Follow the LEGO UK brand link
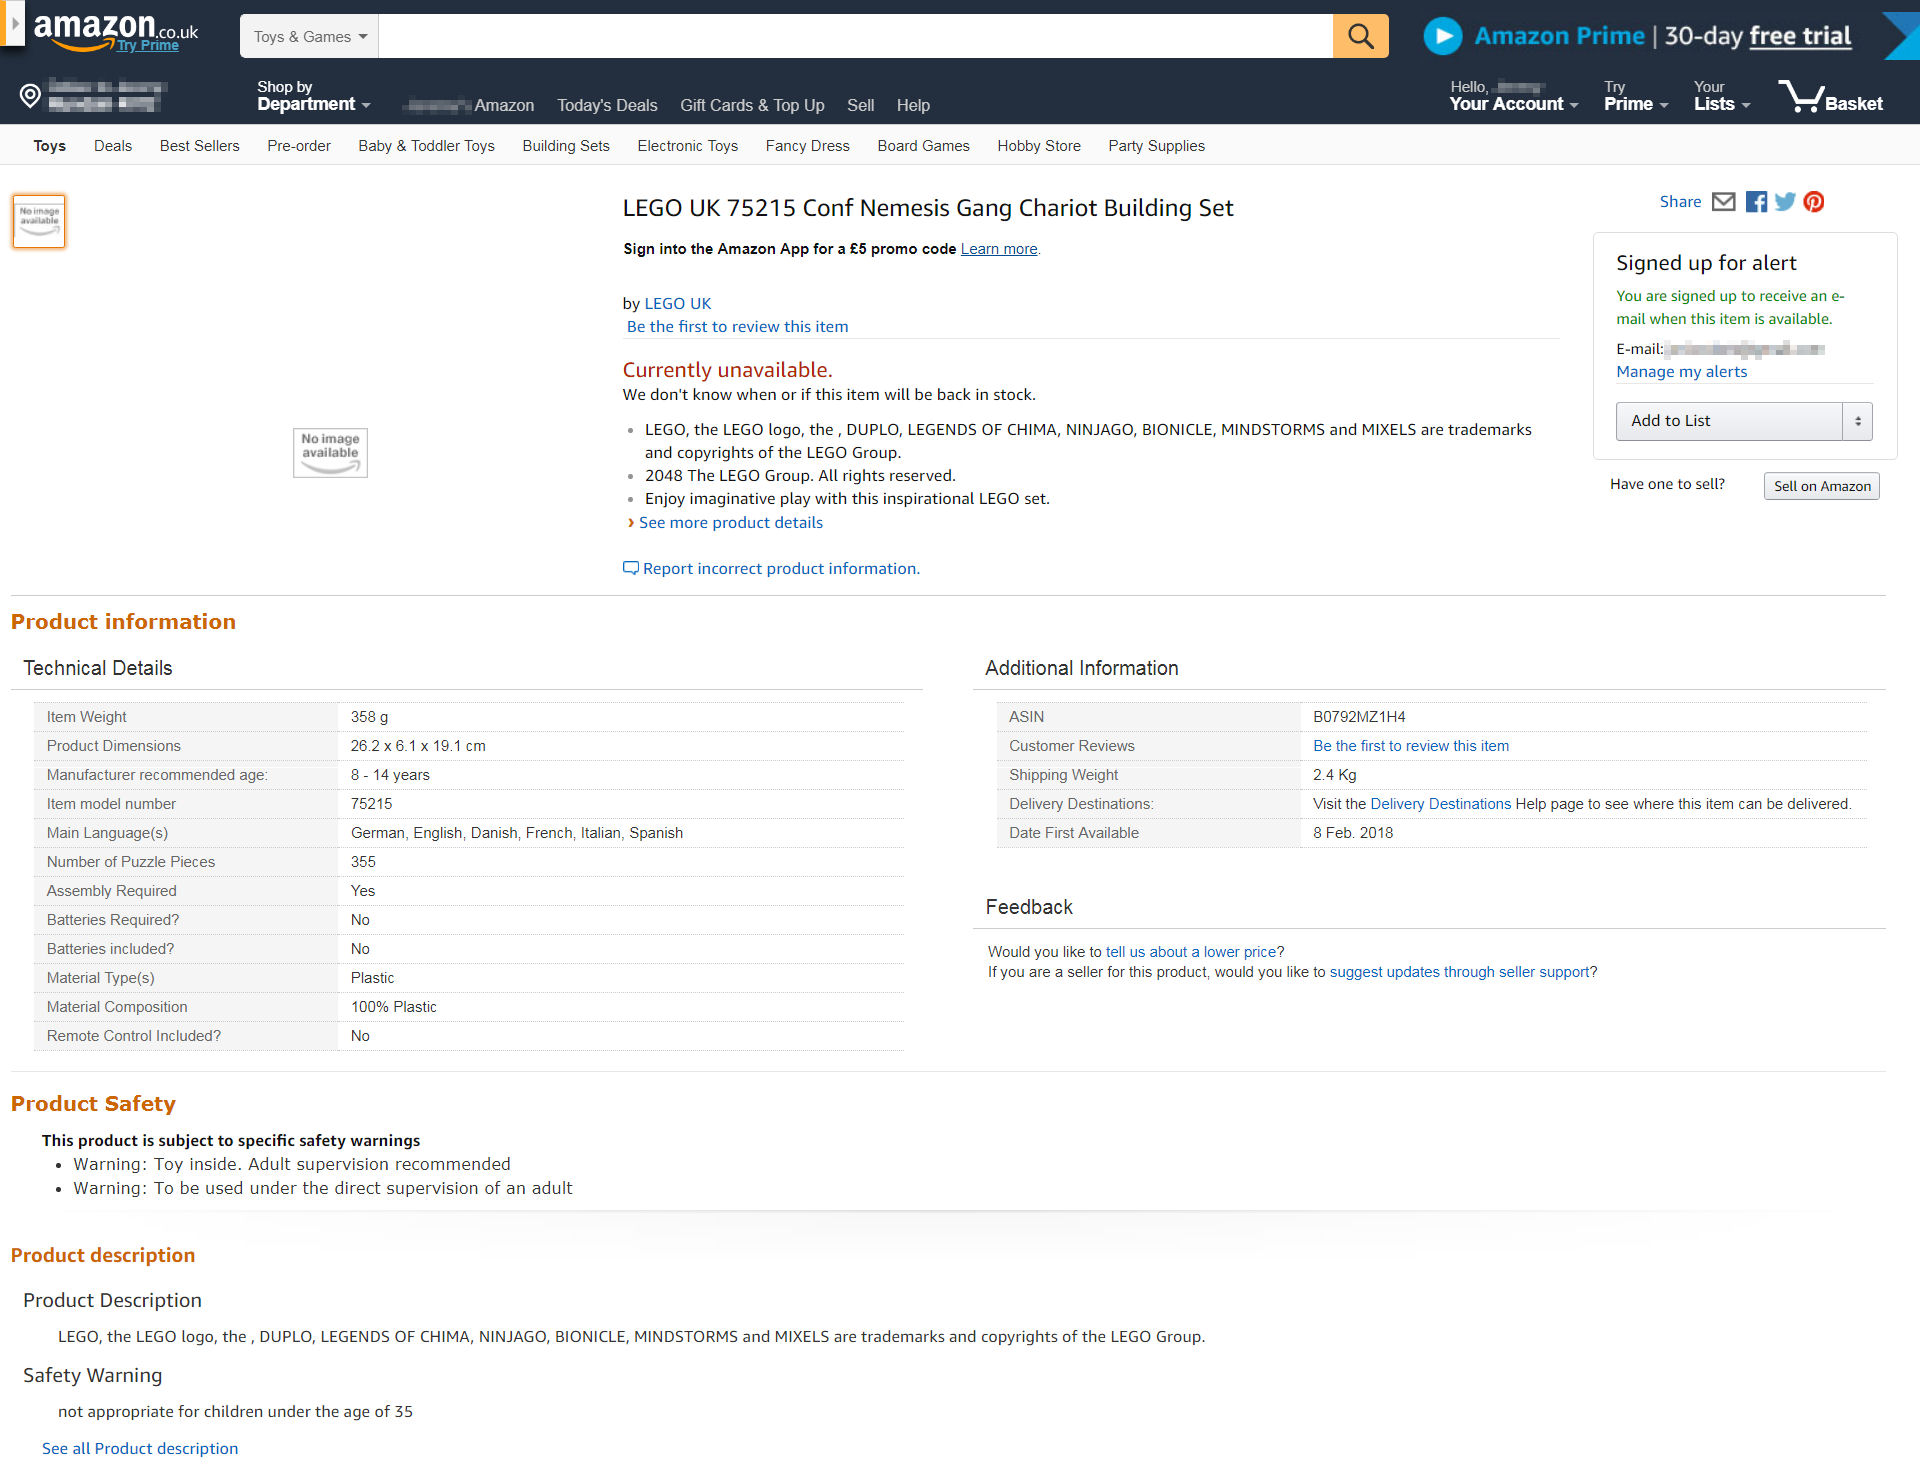1920x1477 pixels. 678,303
